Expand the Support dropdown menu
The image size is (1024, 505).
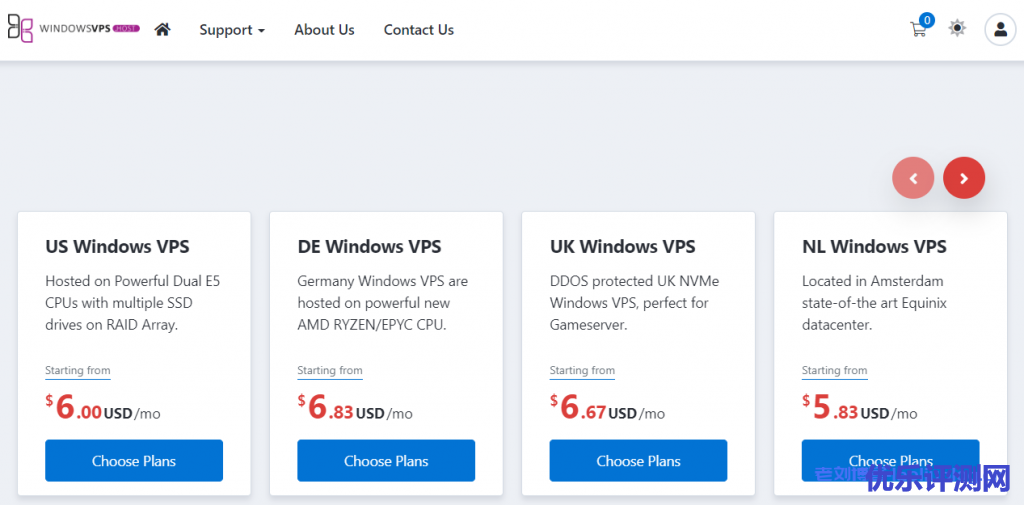click(x=231, y=30)
